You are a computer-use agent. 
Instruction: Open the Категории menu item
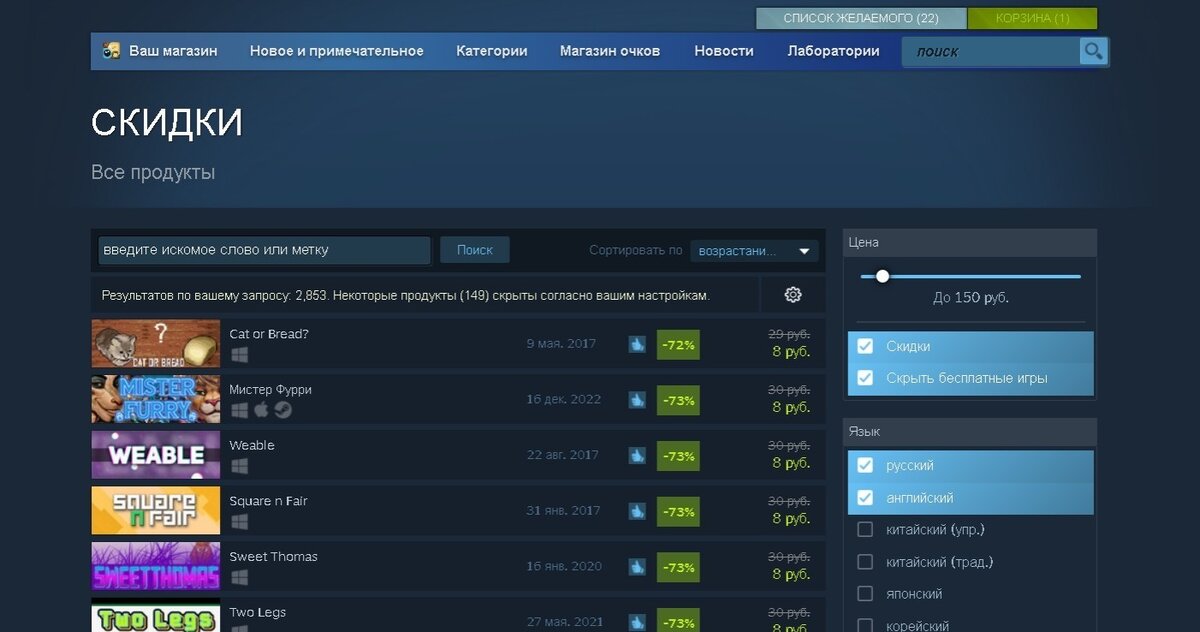point(492,51)
